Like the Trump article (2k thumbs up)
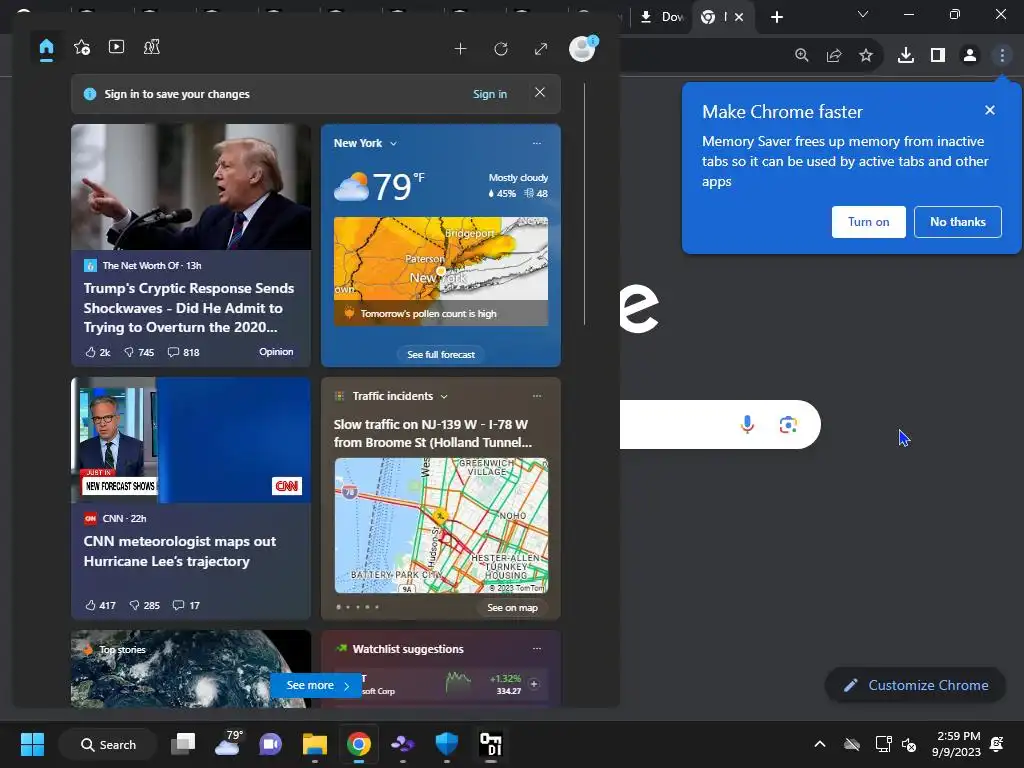 point(98,352)
